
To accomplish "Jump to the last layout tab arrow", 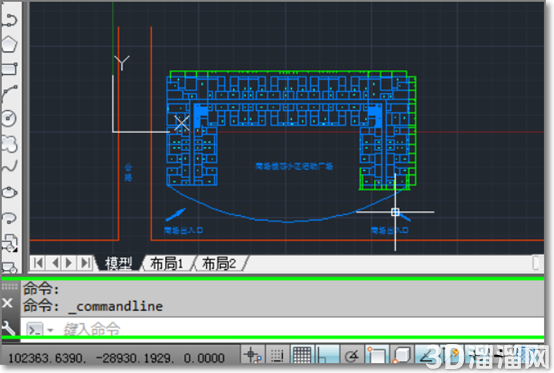I will click(85, 263).
